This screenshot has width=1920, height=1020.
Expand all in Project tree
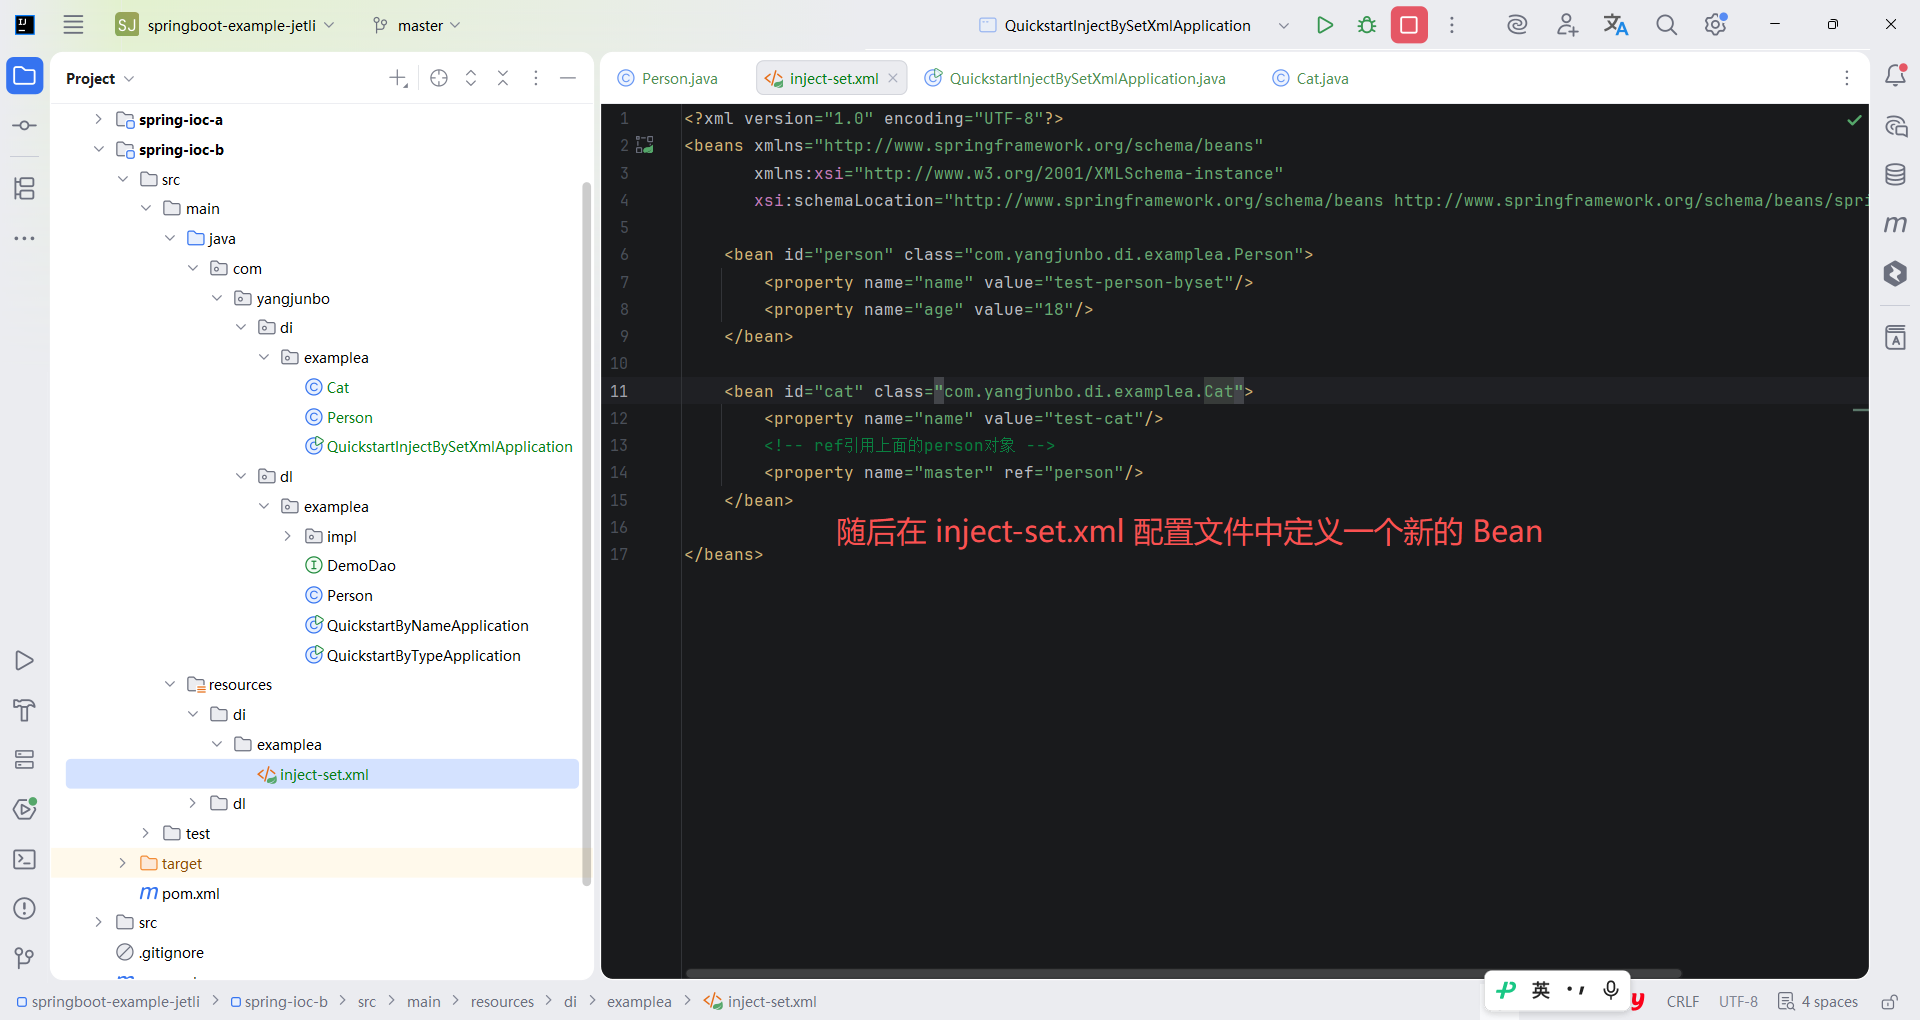click(471, 78)
